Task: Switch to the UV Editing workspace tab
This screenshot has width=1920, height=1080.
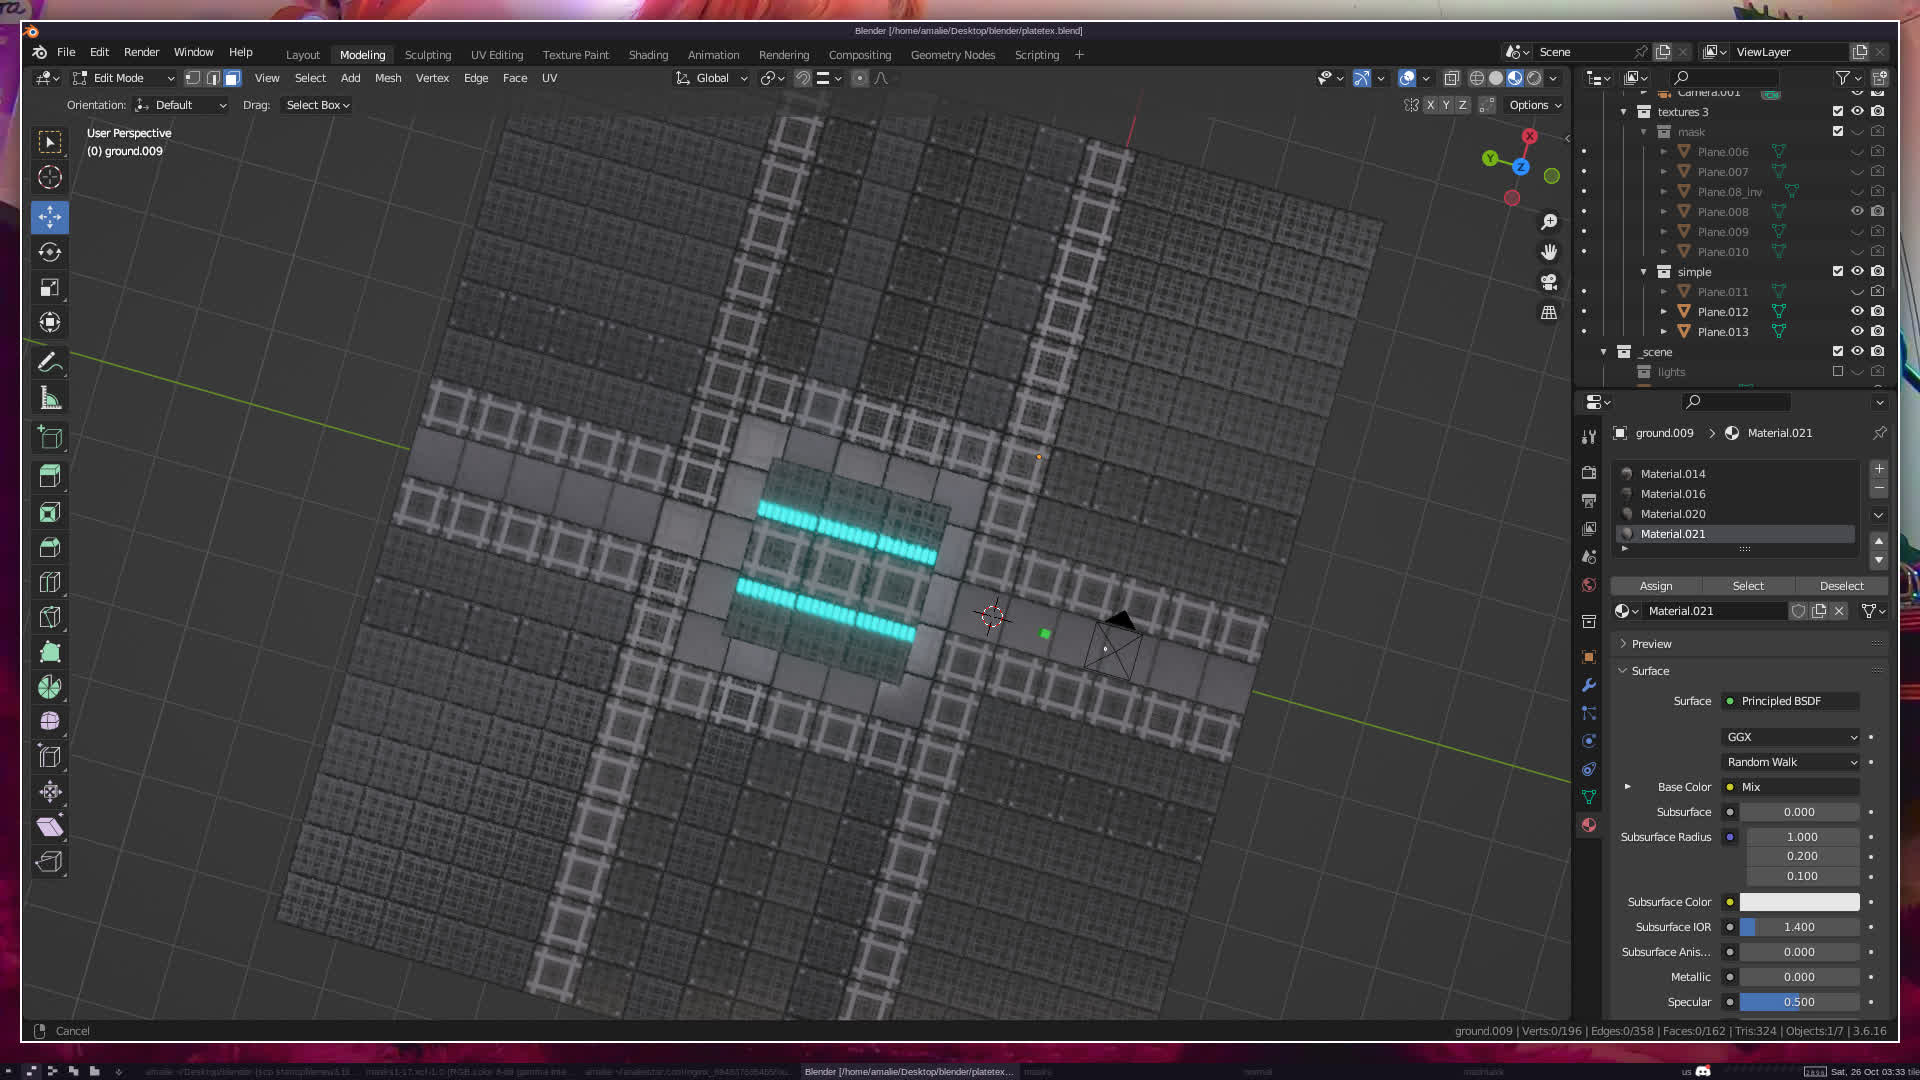Action: [496, 55]
